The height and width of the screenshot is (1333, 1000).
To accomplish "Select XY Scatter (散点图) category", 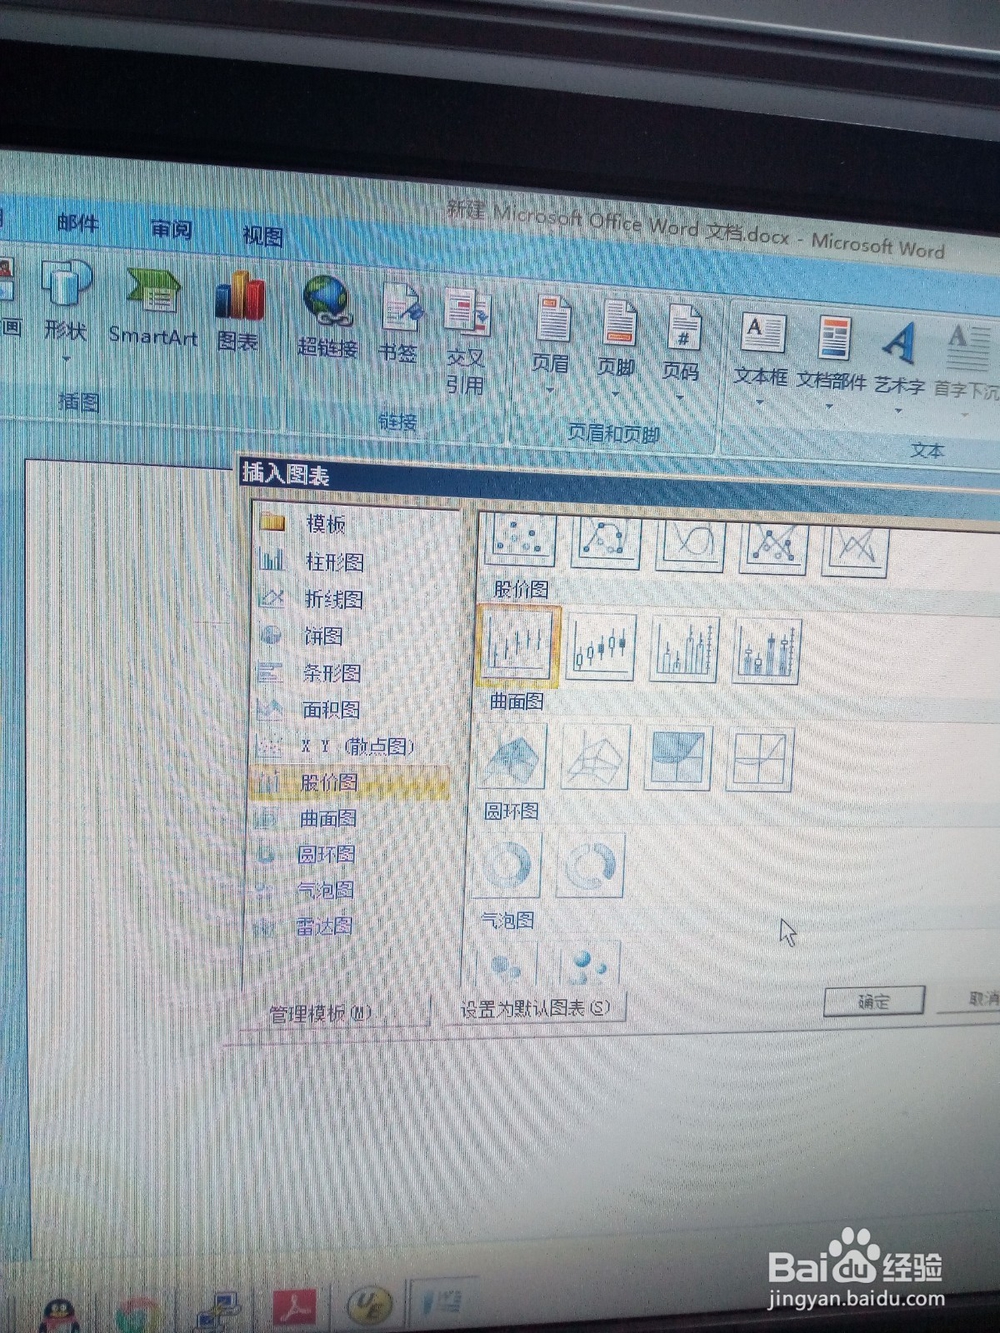I will coord(351,746).
